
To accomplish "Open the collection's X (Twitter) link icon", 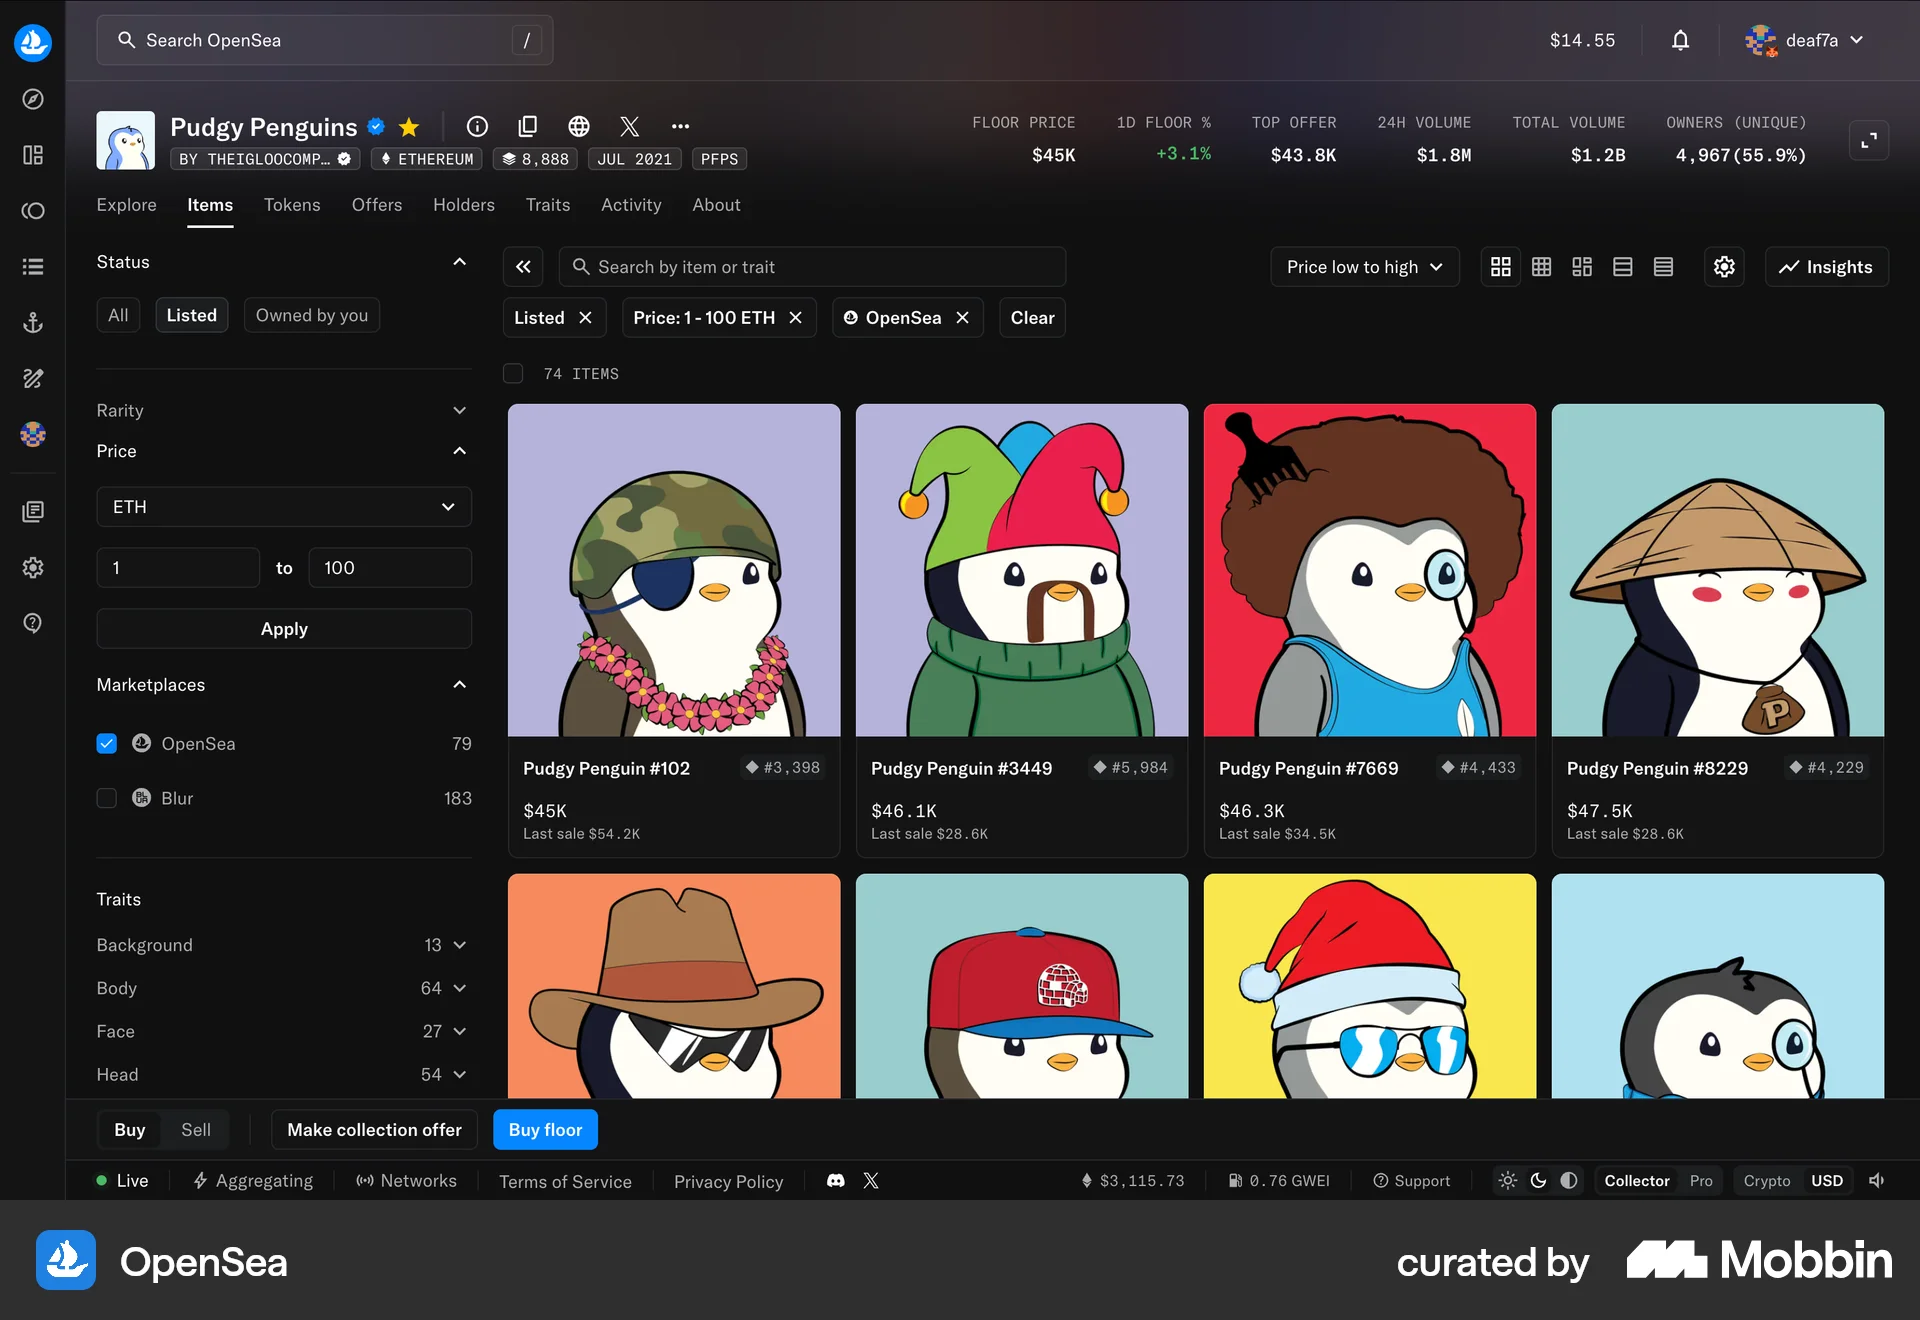I will [629, 126].
